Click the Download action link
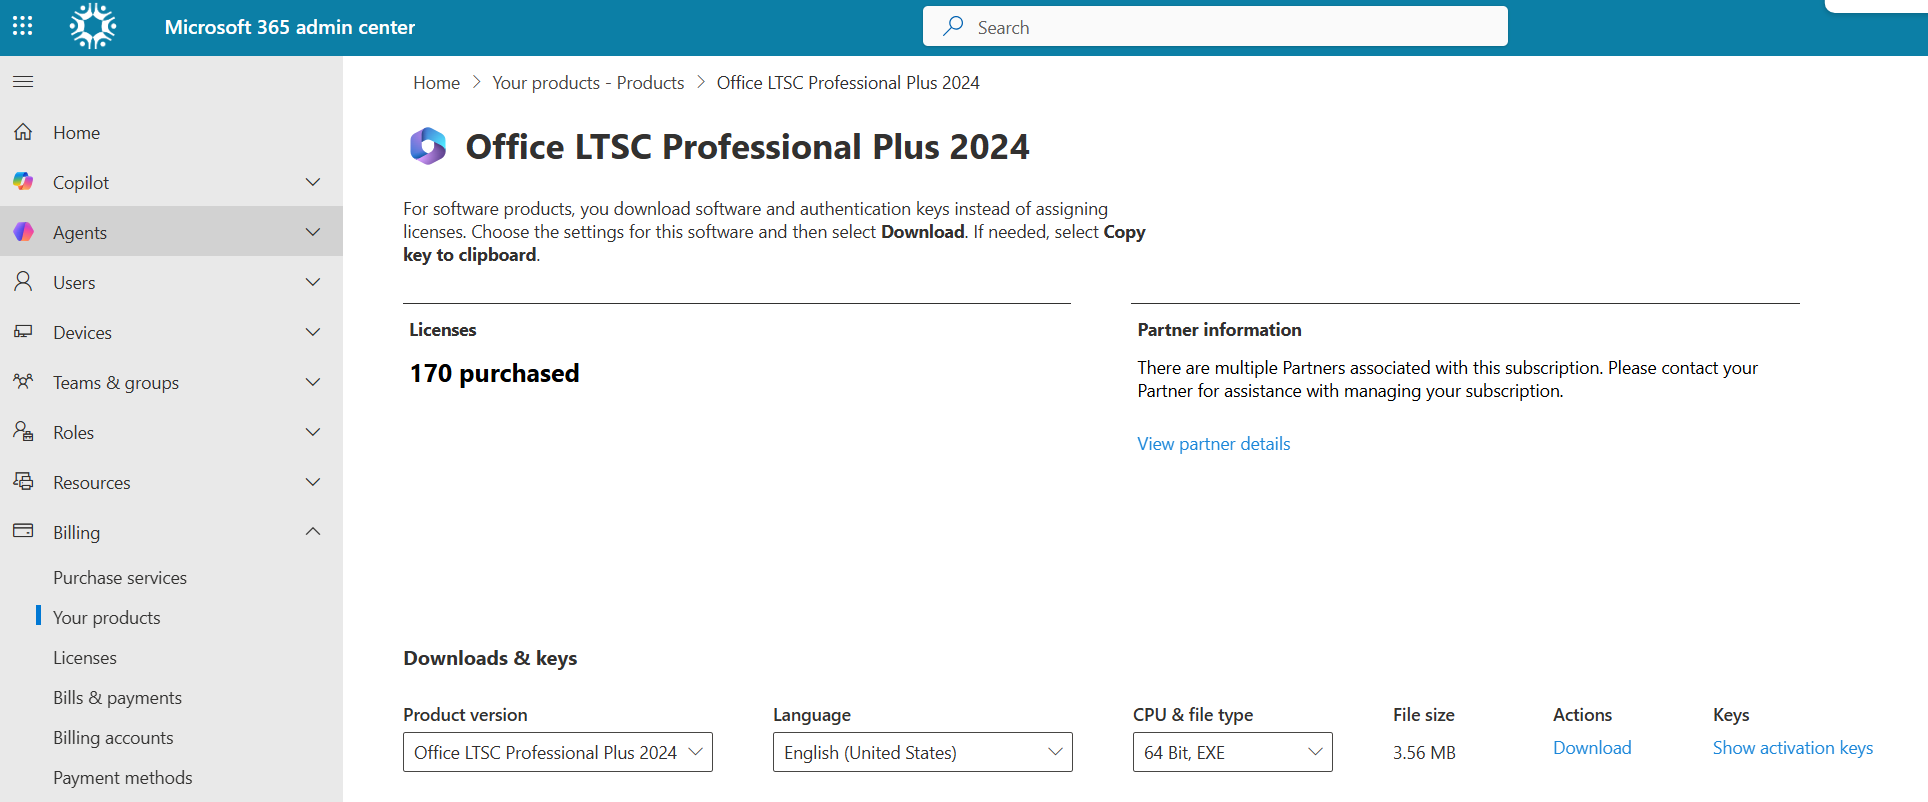This screenshot has height=802, width=1928. (x=1592, y=747)
